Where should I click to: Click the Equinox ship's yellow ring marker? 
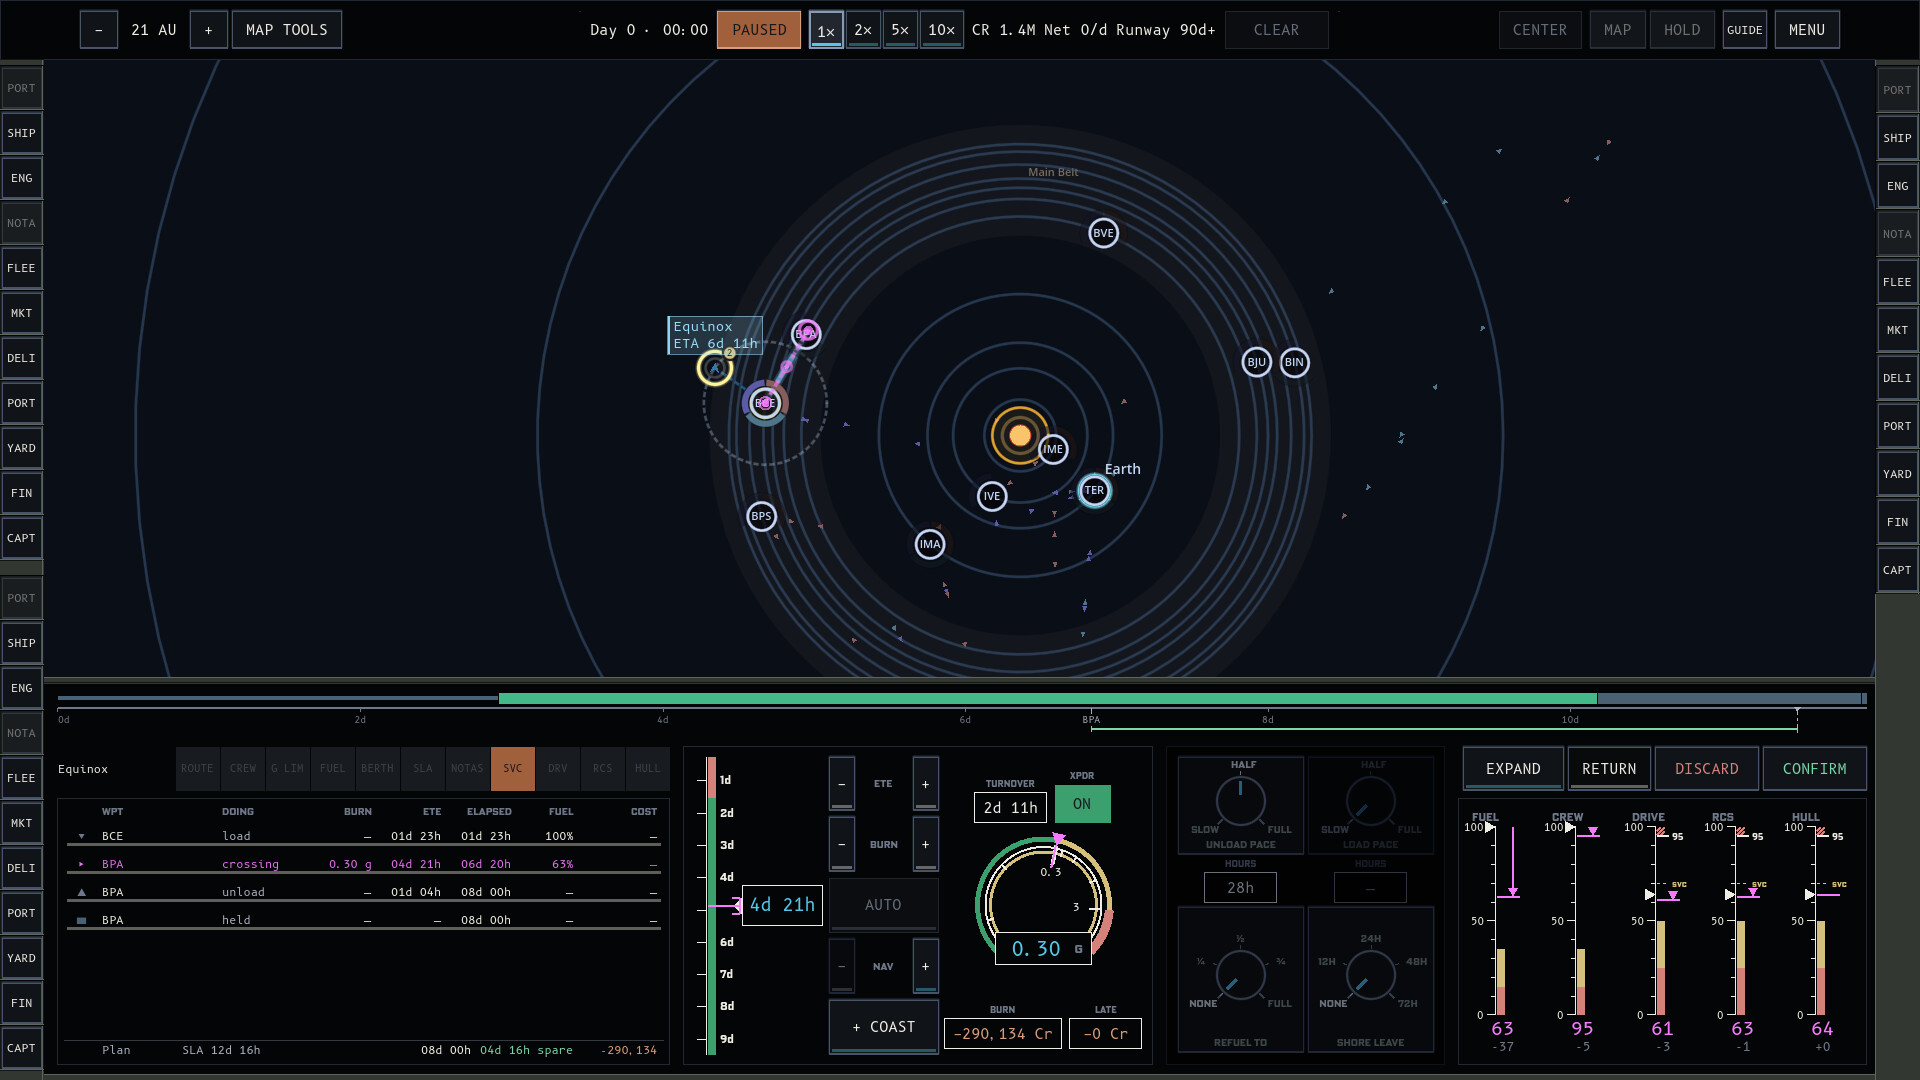pyautogui.click(x=714, y=368)
